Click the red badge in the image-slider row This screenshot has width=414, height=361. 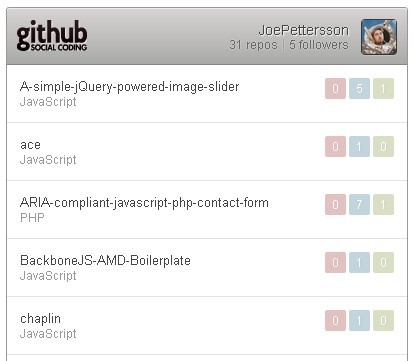tap(335, 88)
